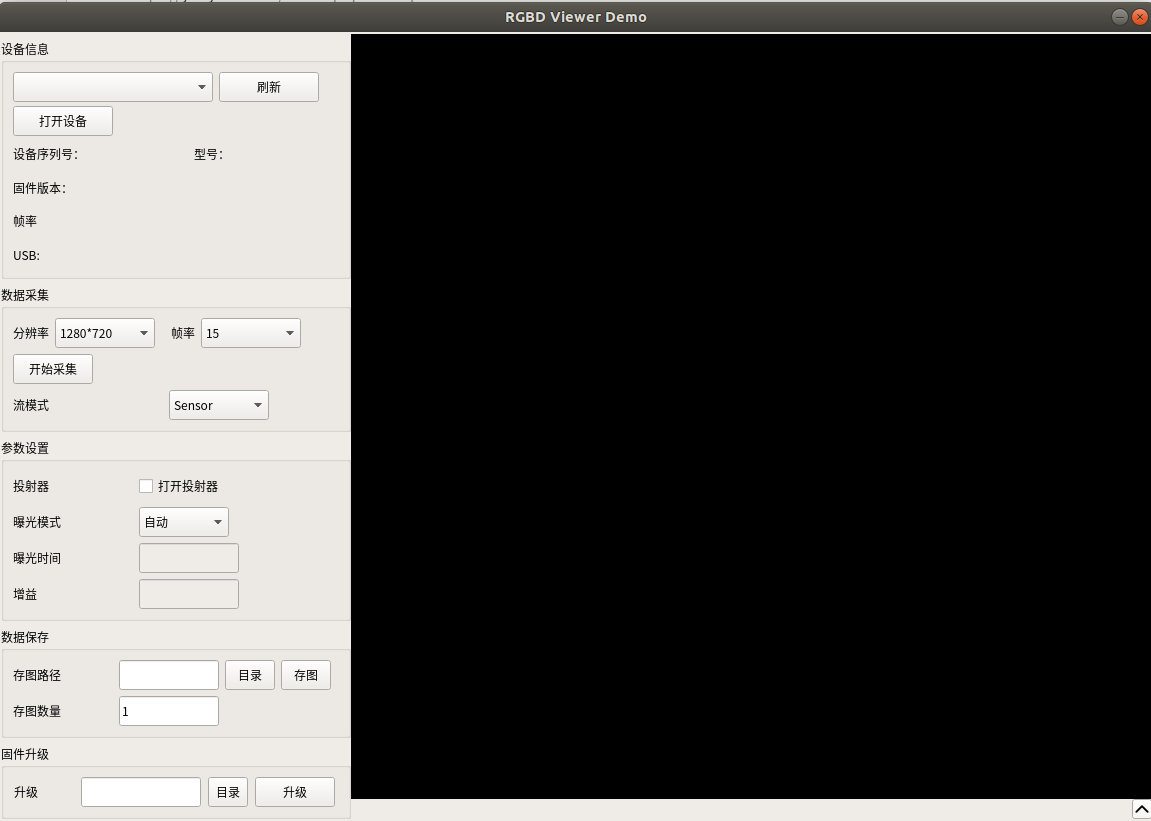
Task: Select the 存图数量 field showing 1
Action: (x=168, y=710)
